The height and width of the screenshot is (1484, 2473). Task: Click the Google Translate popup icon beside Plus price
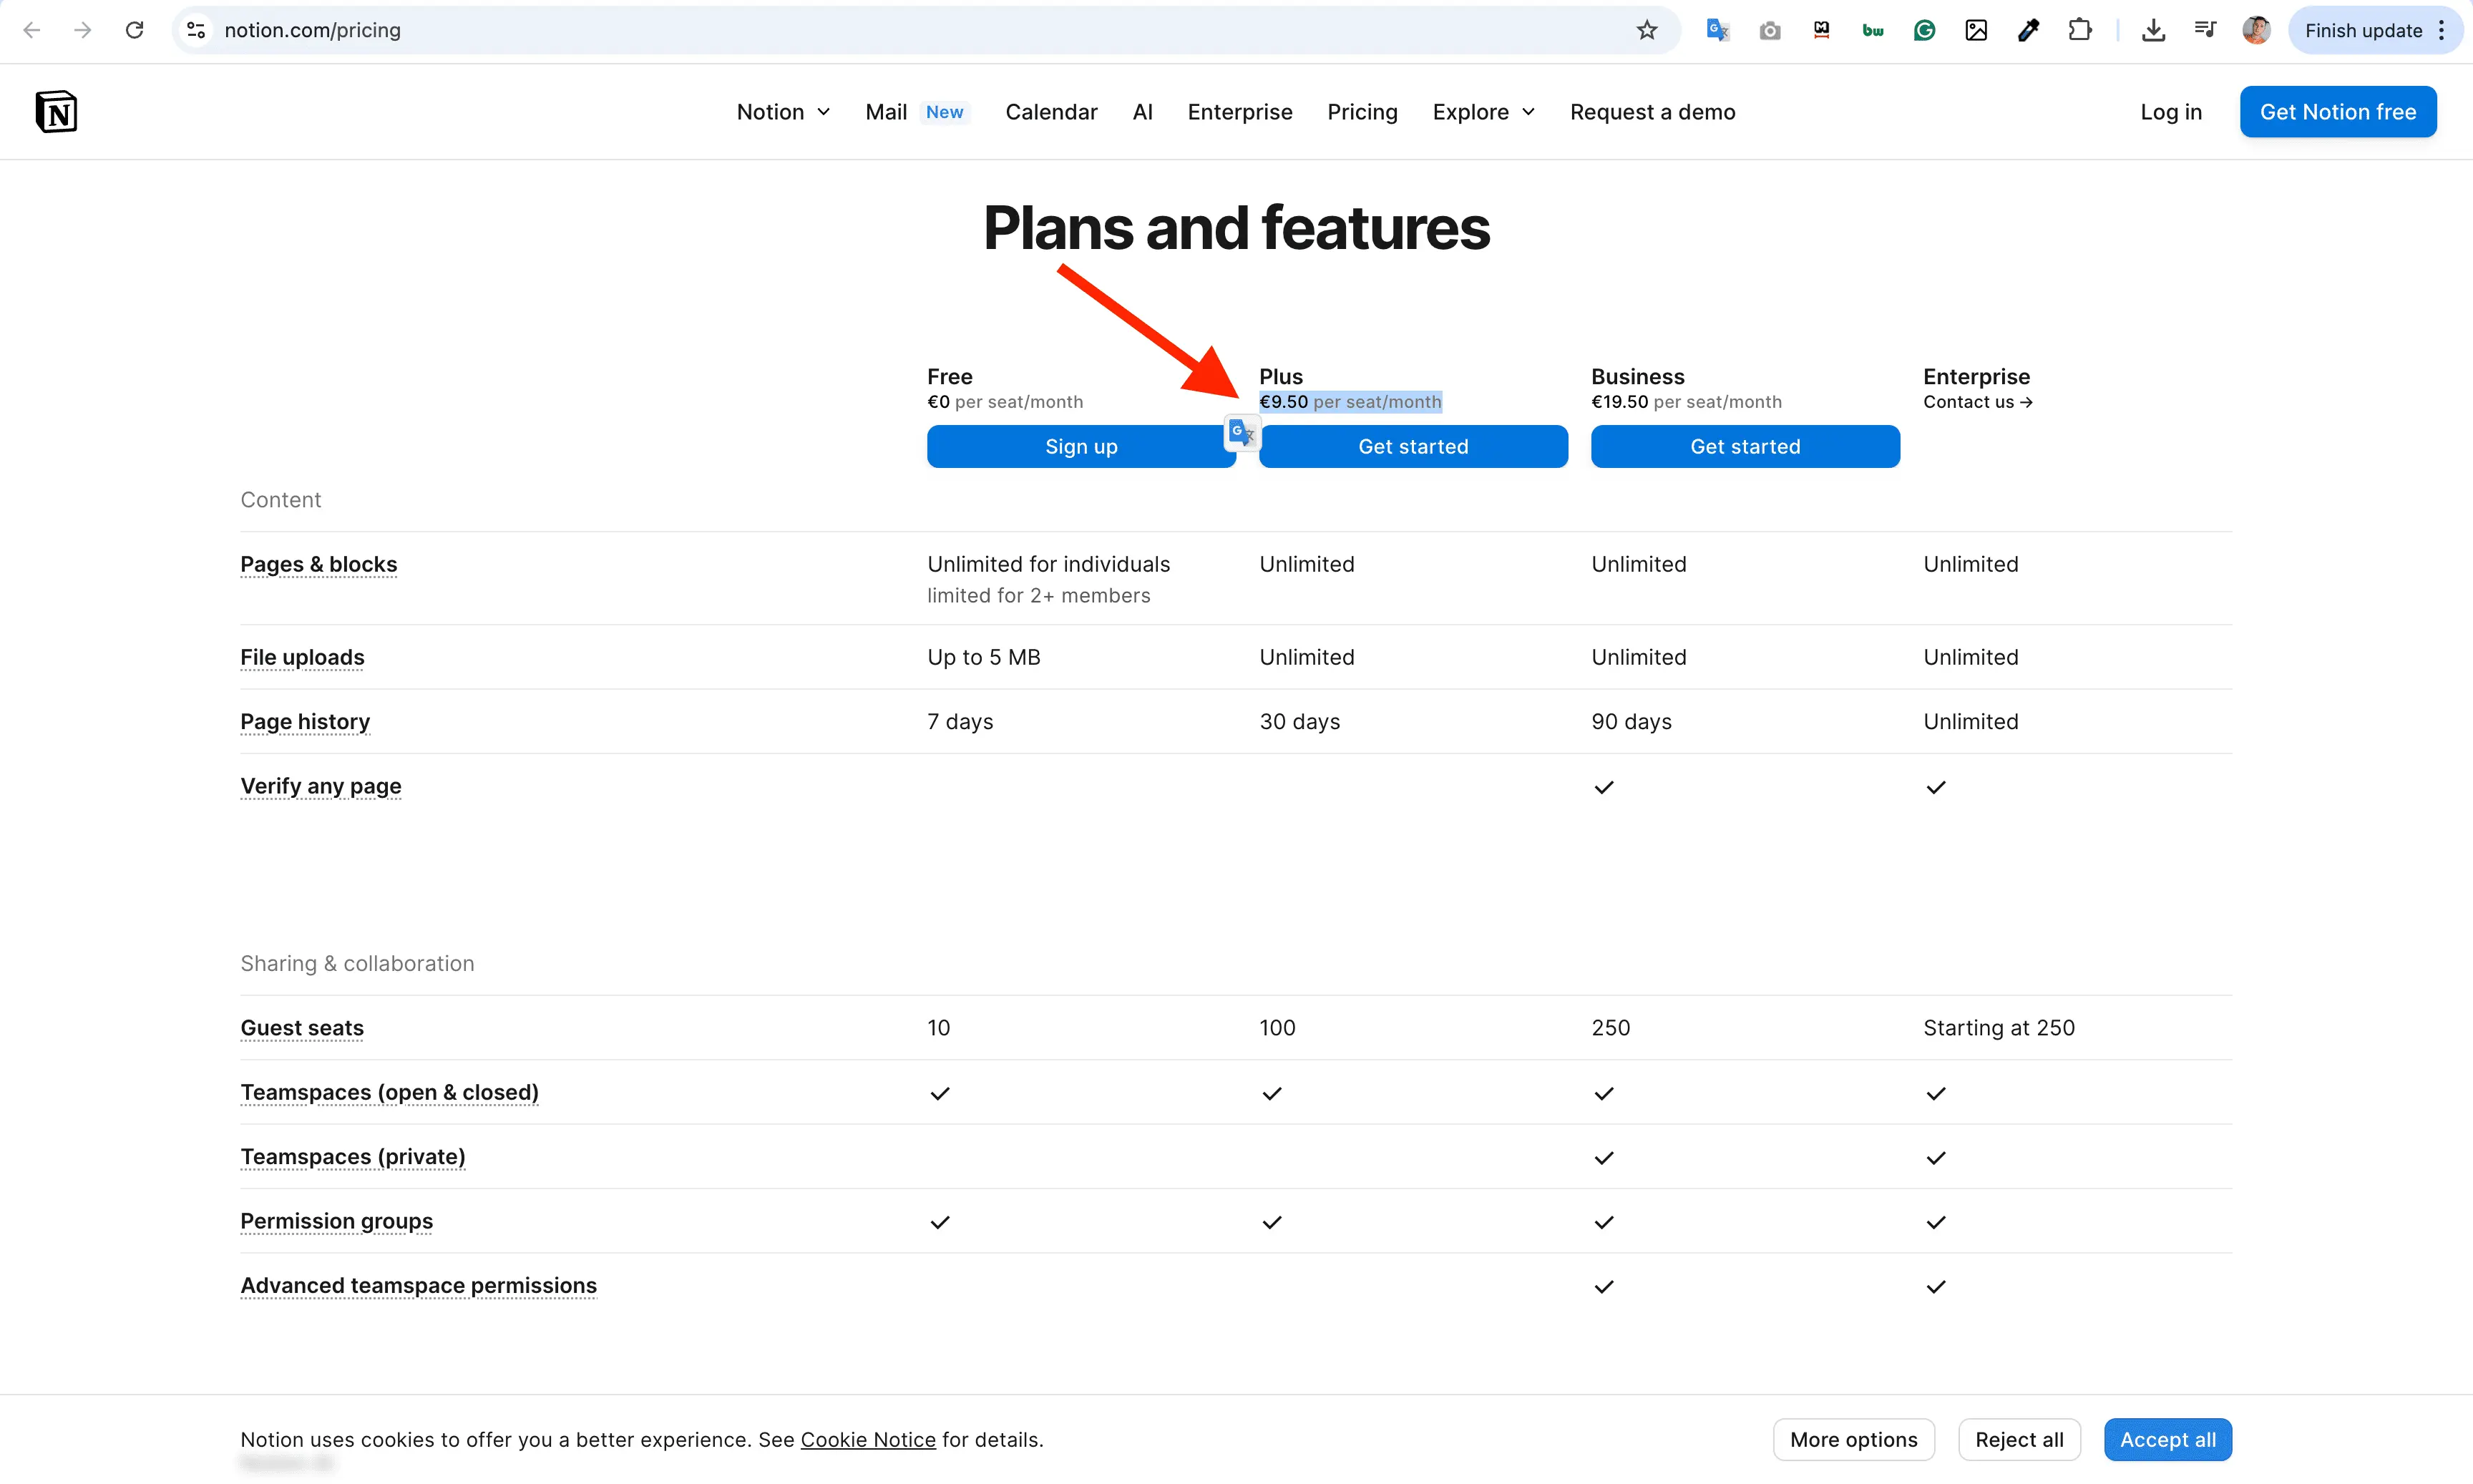(x=1241, y=432)
